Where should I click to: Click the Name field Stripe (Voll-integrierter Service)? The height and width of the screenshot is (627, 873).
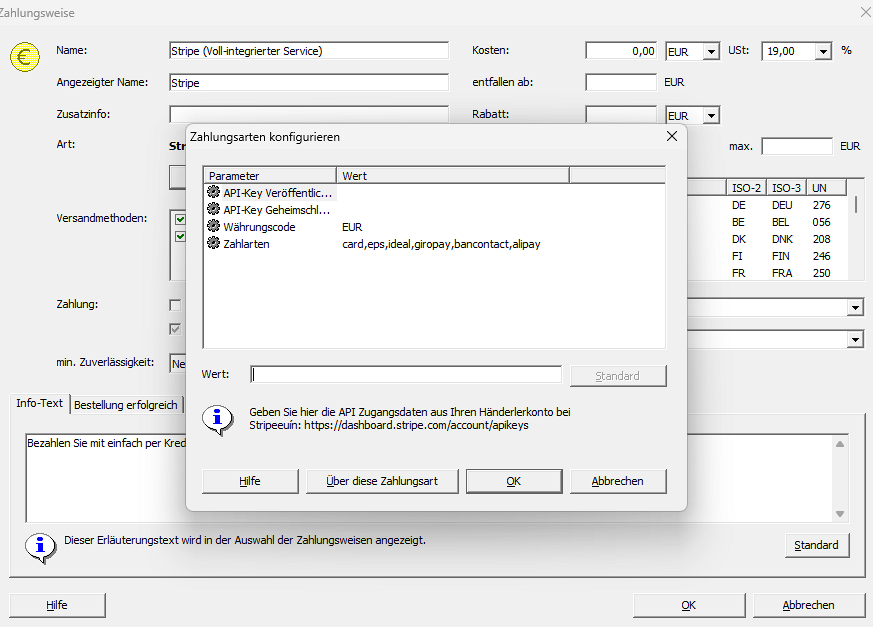[x=309, y=51]
